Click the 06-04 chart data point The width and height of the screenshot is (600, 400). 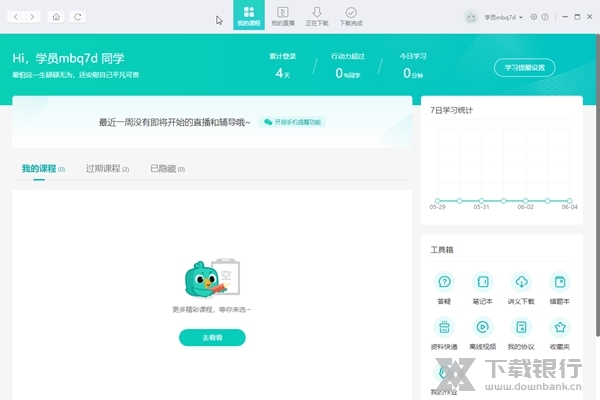[570, 201]
